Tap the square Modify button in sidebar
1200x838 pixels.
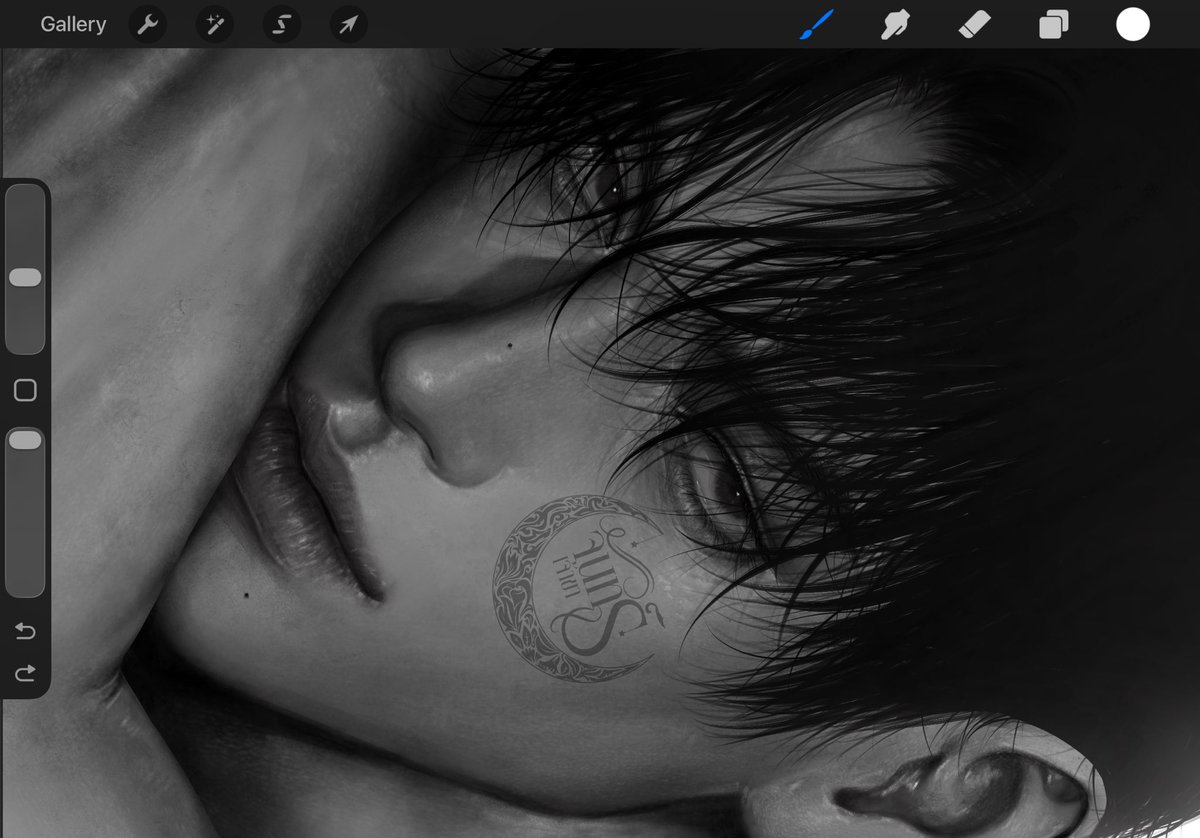(25, 390)
